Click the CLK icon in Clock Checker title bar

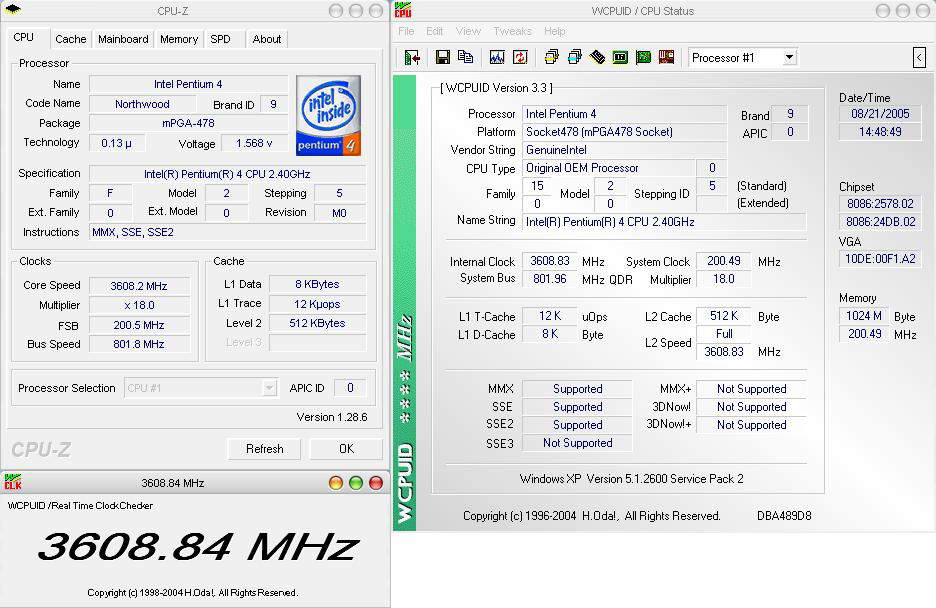13,482
